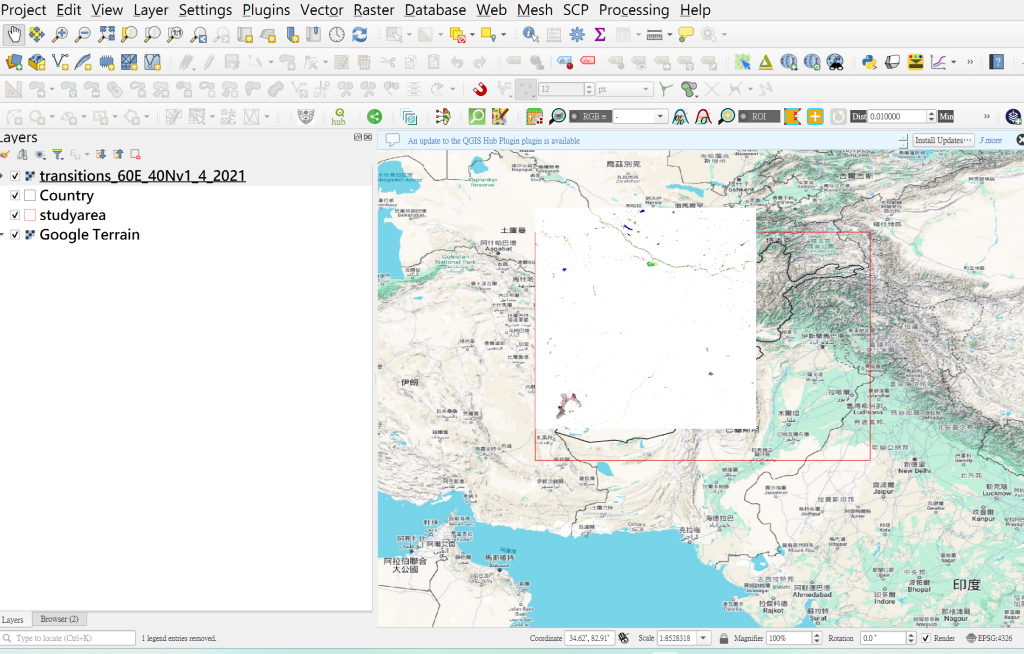Click the New Temporary Scratch Layer icon
This screenshot has height=654, width=1024.
(x=106, y=62)
